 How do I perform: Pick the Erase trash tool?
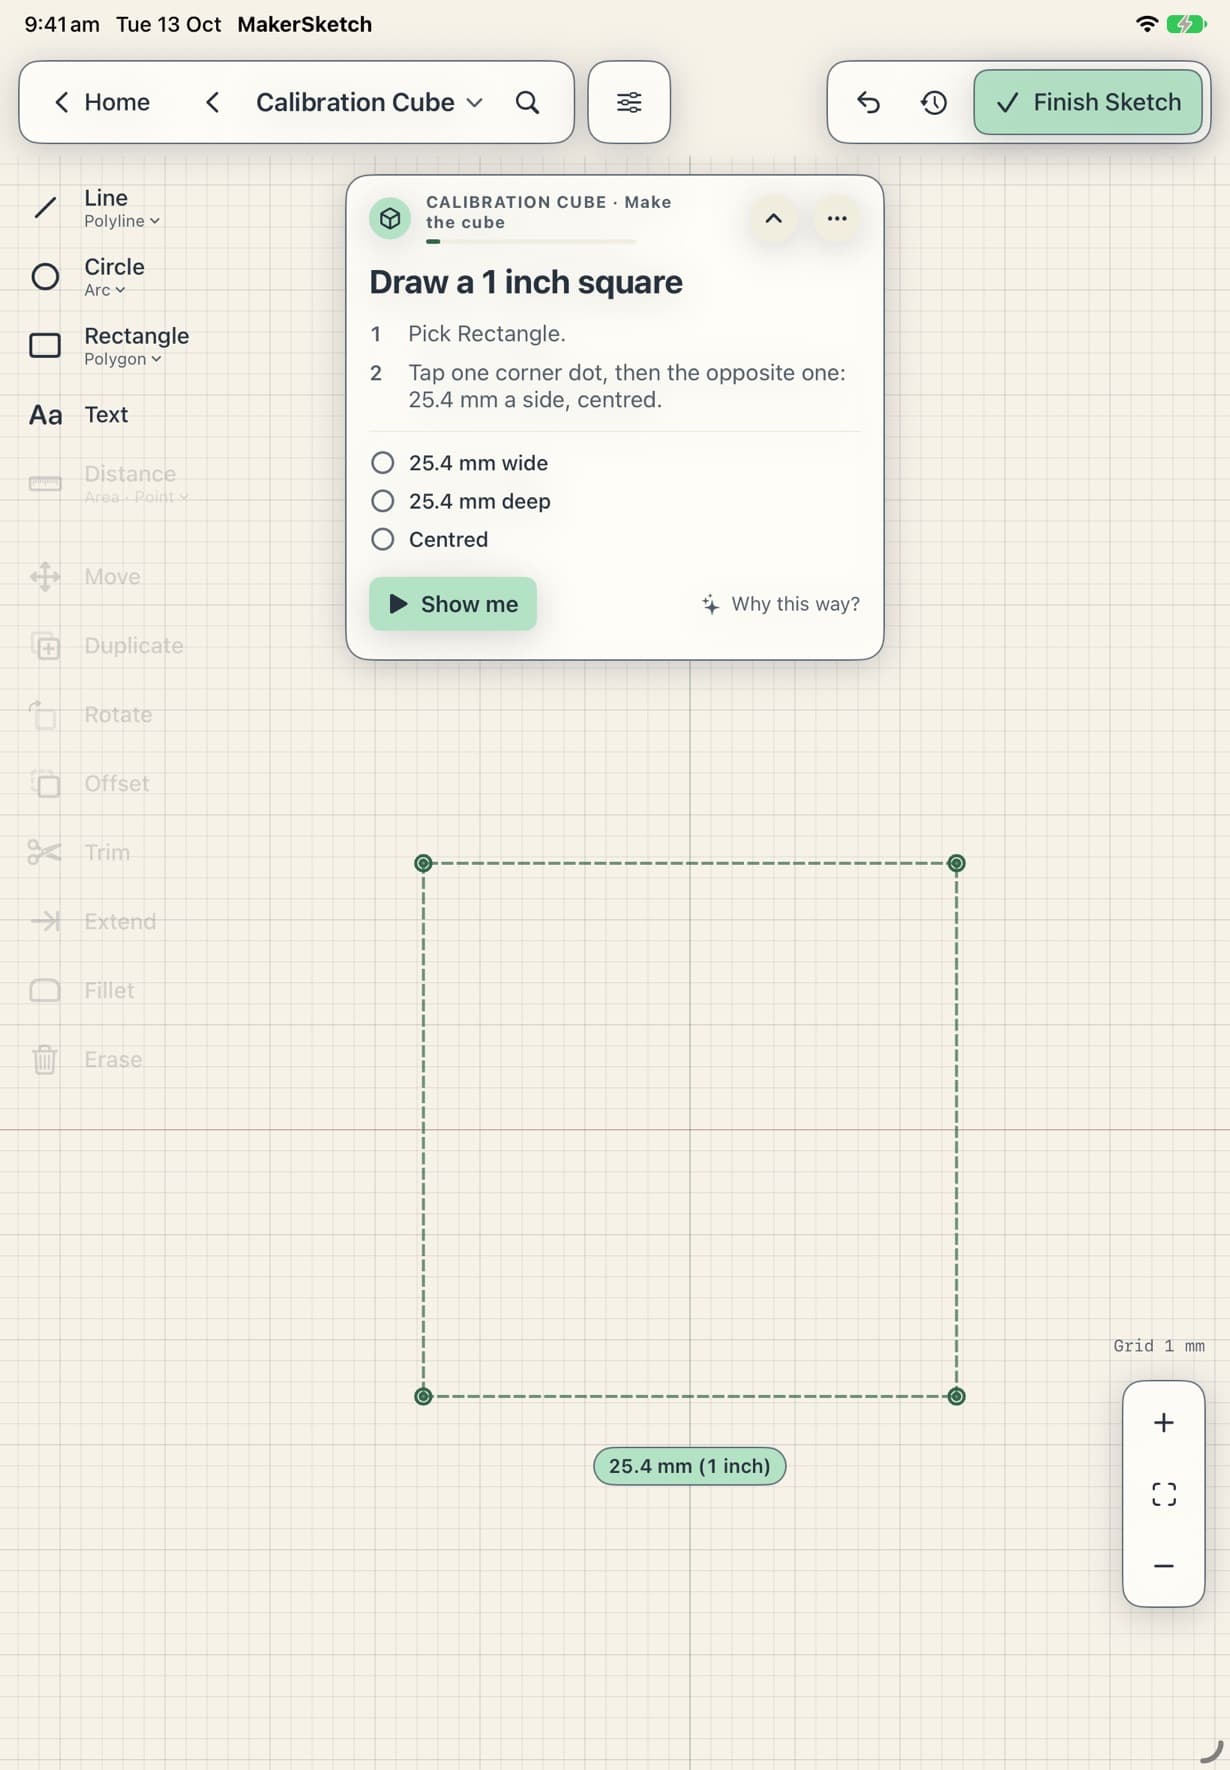pyautogui.click(x=85, y=1059)
